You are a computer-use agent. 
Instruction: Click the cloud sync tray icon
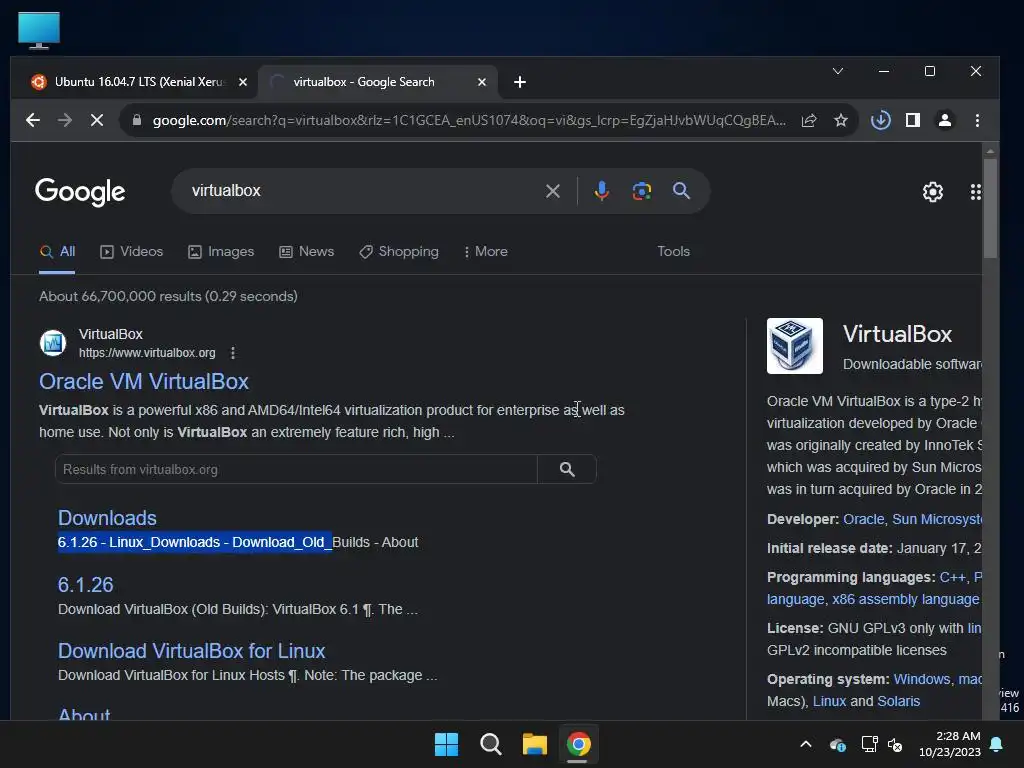point(837,744)
